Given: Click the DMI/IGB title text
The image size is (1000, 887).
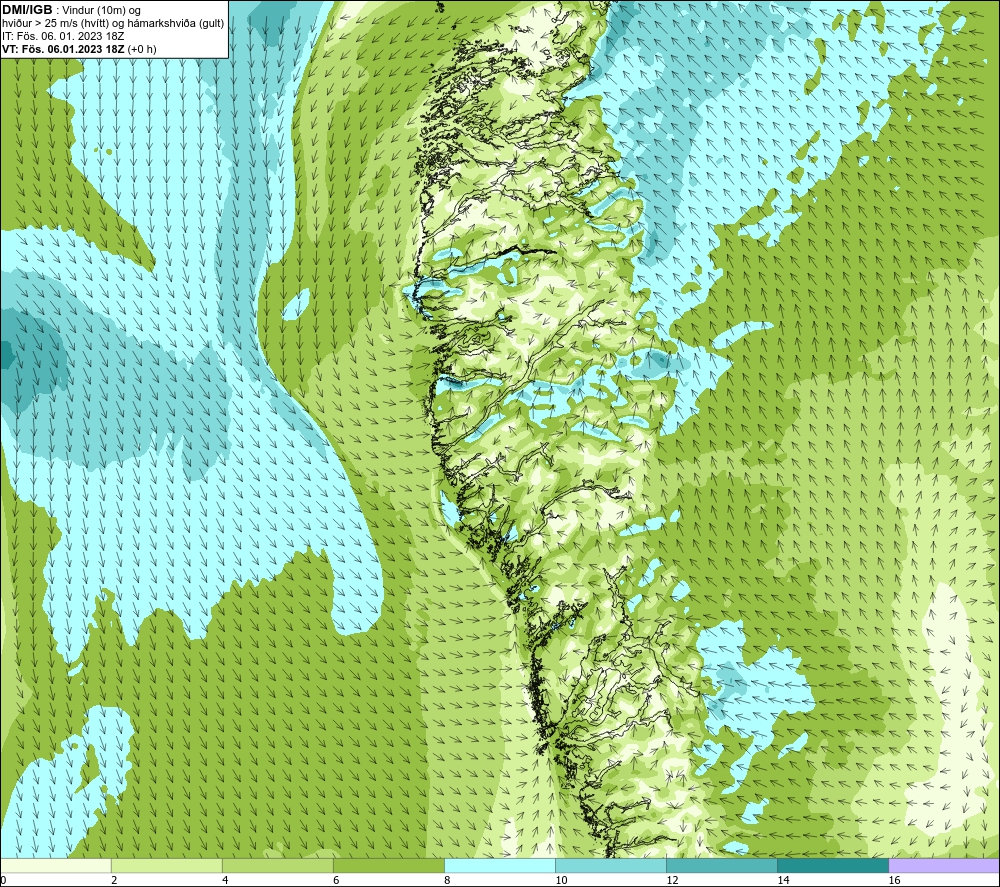Looking at the screenshot, I should tap(27, 10).
